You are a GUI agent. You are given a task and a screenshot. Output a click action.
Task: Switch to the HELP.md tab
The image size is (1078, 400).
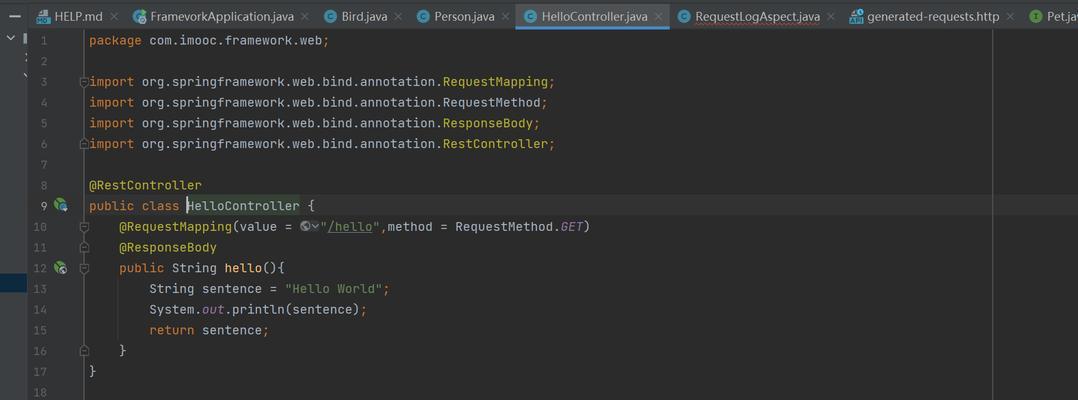78,16
